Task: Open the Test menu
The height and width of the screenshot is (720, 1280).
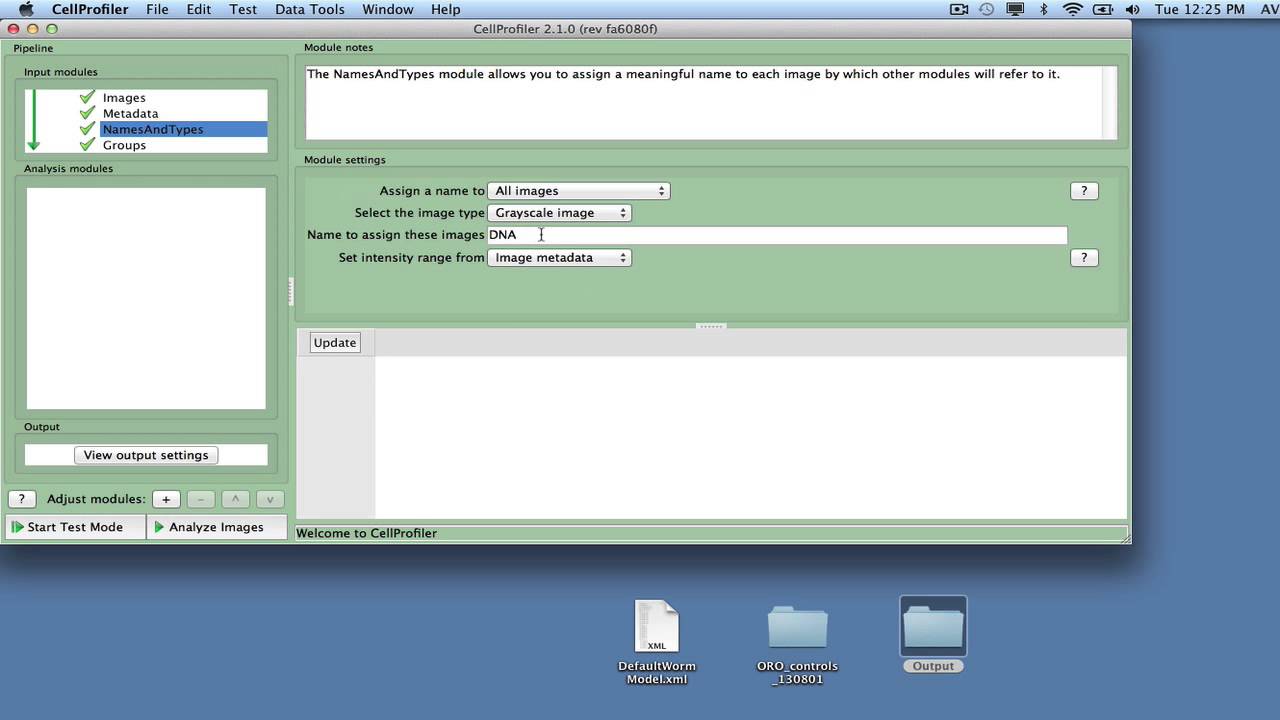Action: pos(243,9)
